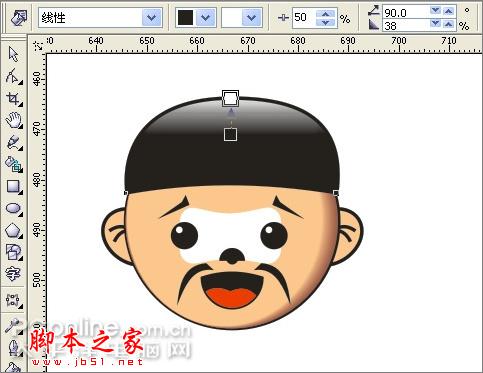Click the left selection handle of the hat
Image resolution: width=483 pixels, height=373 pixels.
pos(126,193)
